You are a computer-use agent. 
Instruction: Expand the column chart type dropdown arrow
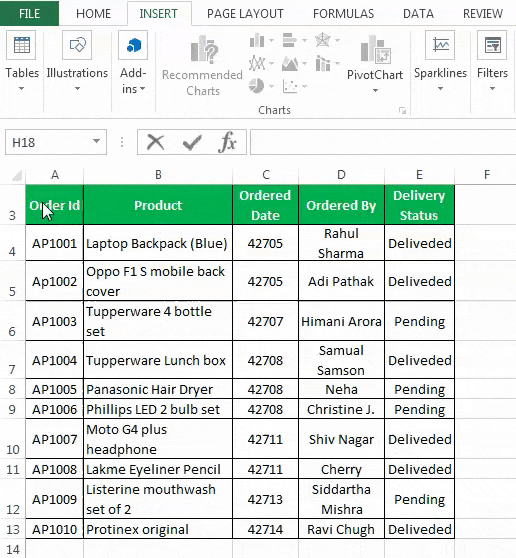(x=272, y=41)
